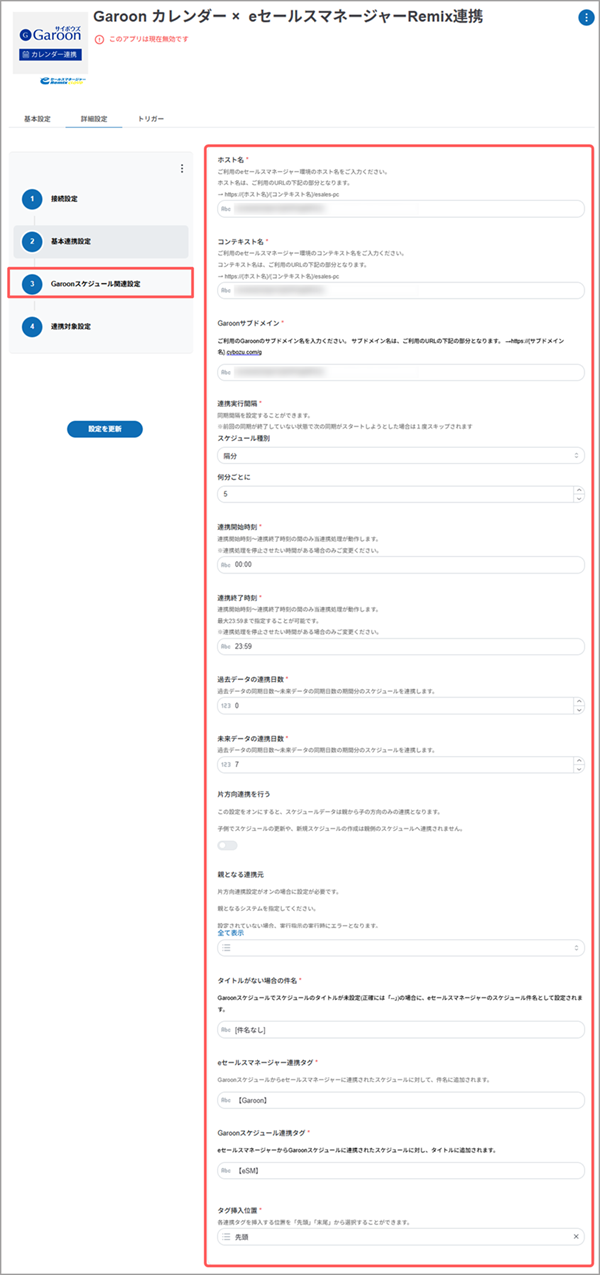
Task: Click the 全て表示 link
Action: pos(232,932)
